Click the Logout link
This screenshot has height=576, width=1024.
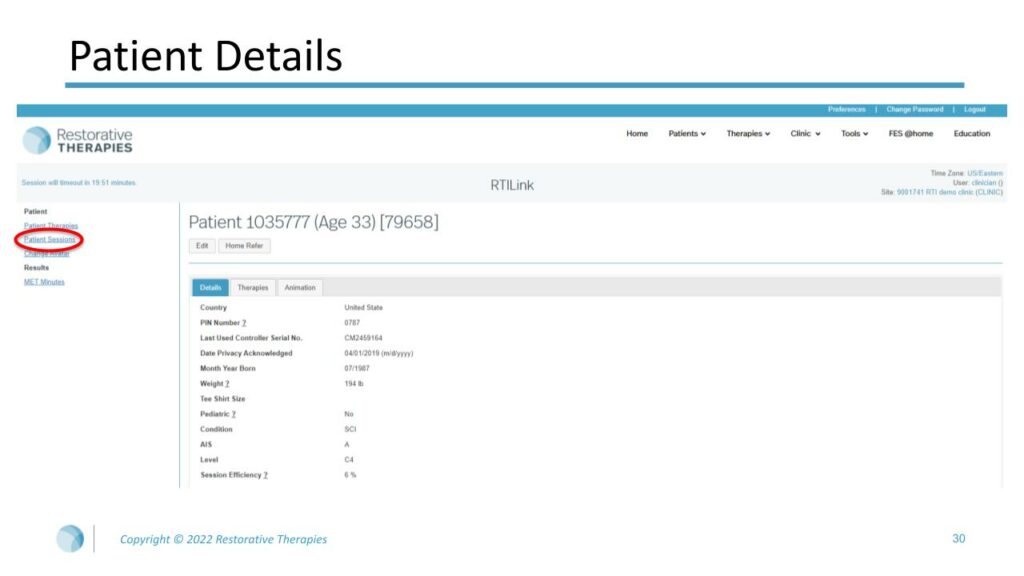[975, 110]
